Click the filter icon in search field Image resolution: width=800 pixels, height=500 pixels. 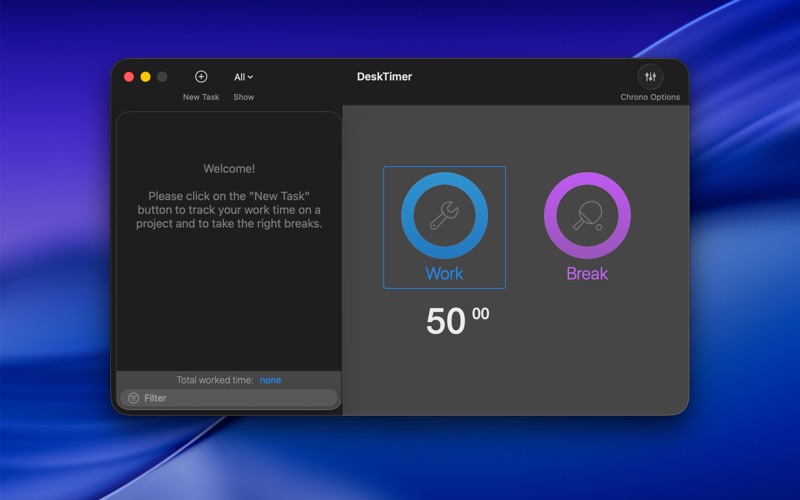(x=134, y=398)
